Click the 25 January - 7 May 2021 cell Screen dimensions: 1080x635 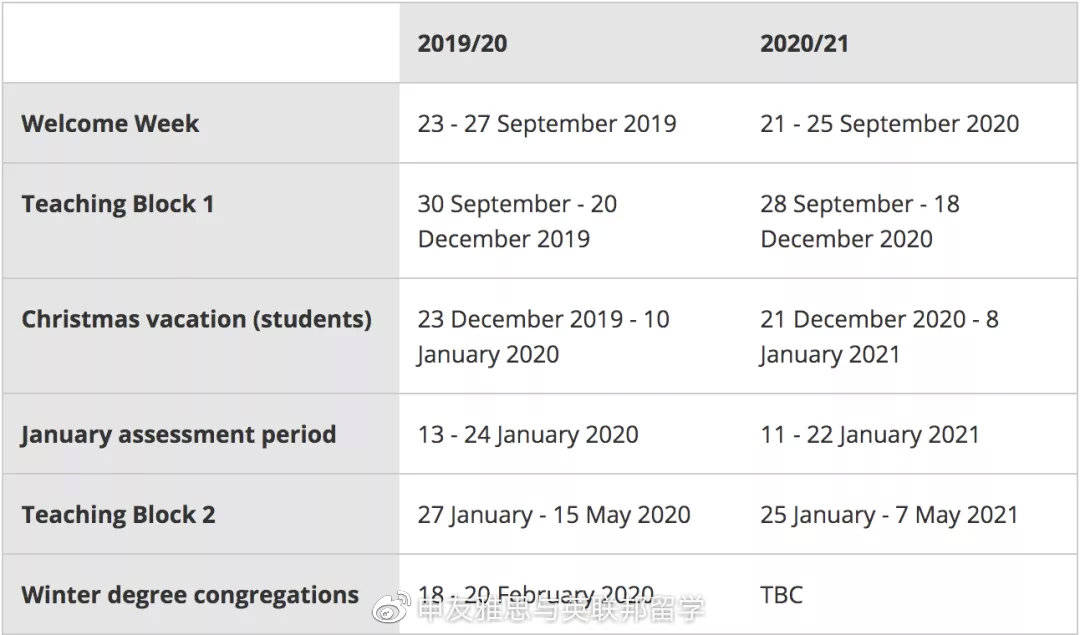888,515
